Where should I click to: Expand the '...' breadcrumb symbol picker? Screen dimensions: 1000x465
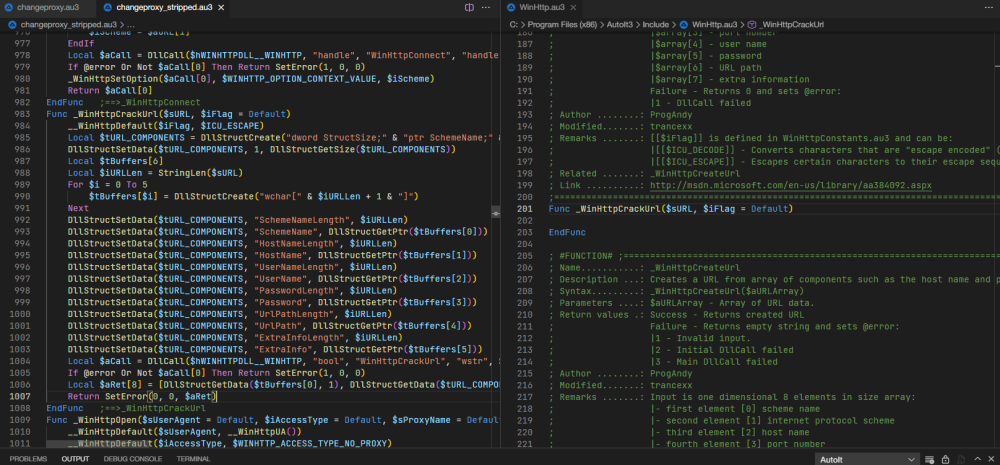tap(131, 24)
